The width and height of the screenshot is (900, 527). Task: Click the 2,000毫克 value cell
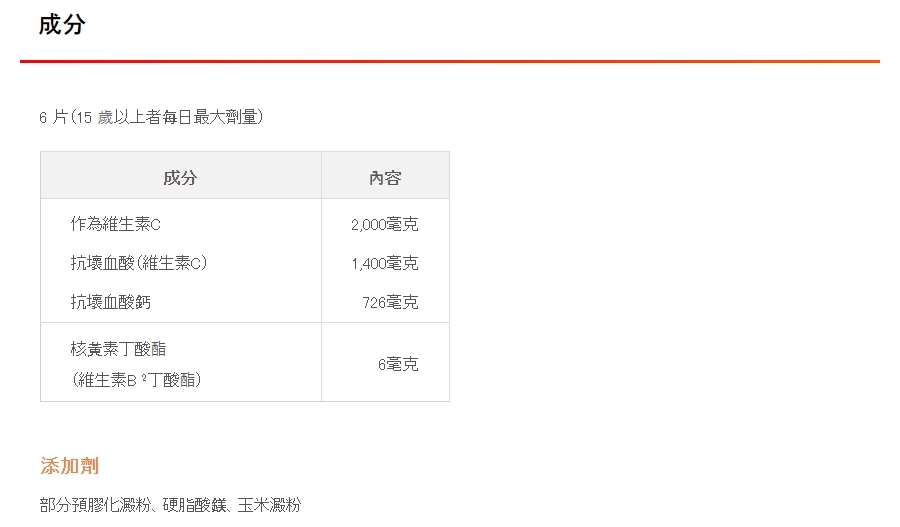click(x=385, y=224)
